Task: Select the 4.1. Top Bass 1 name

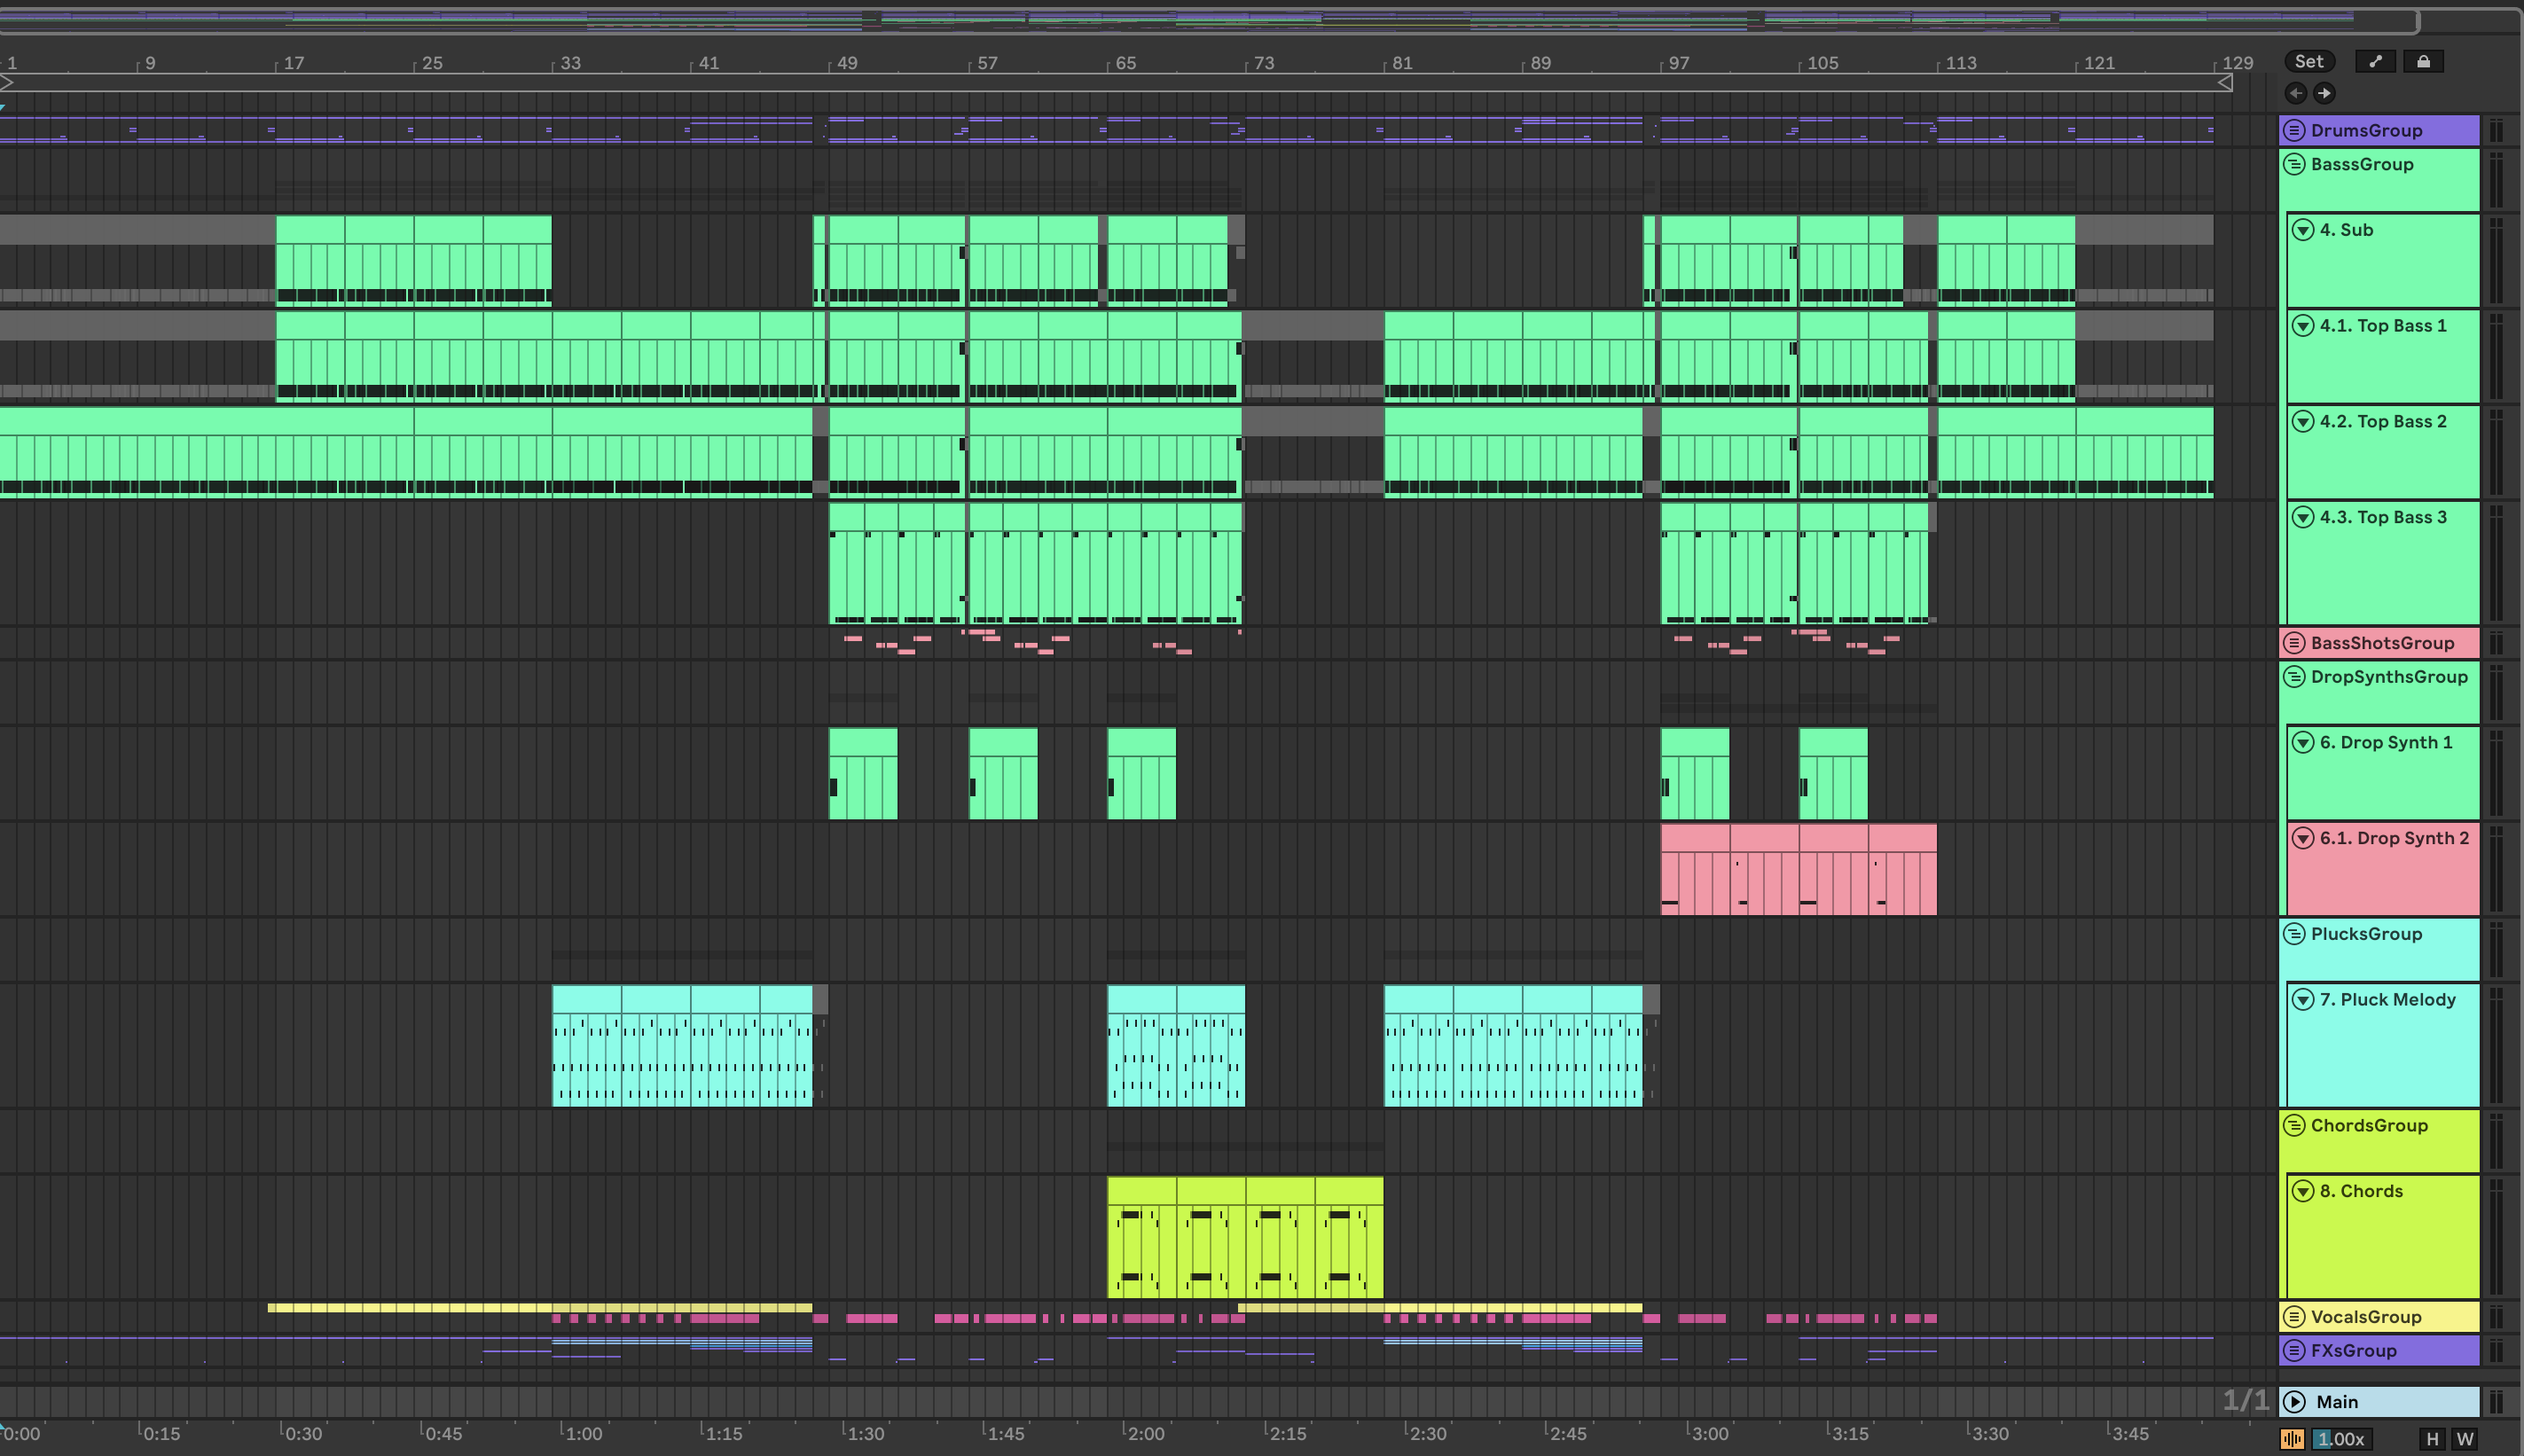Action: [2383, 326]
